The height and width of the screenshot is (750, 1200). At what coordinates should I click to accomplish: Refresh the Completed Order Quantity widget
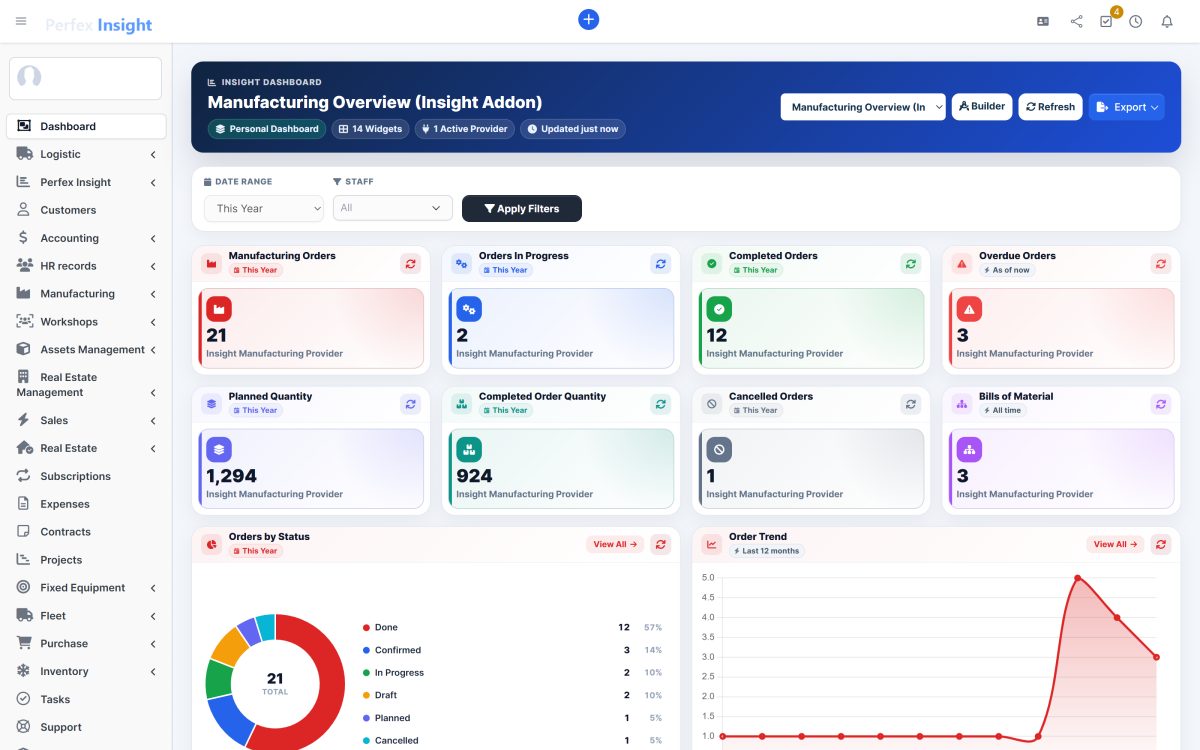[660, 404]
